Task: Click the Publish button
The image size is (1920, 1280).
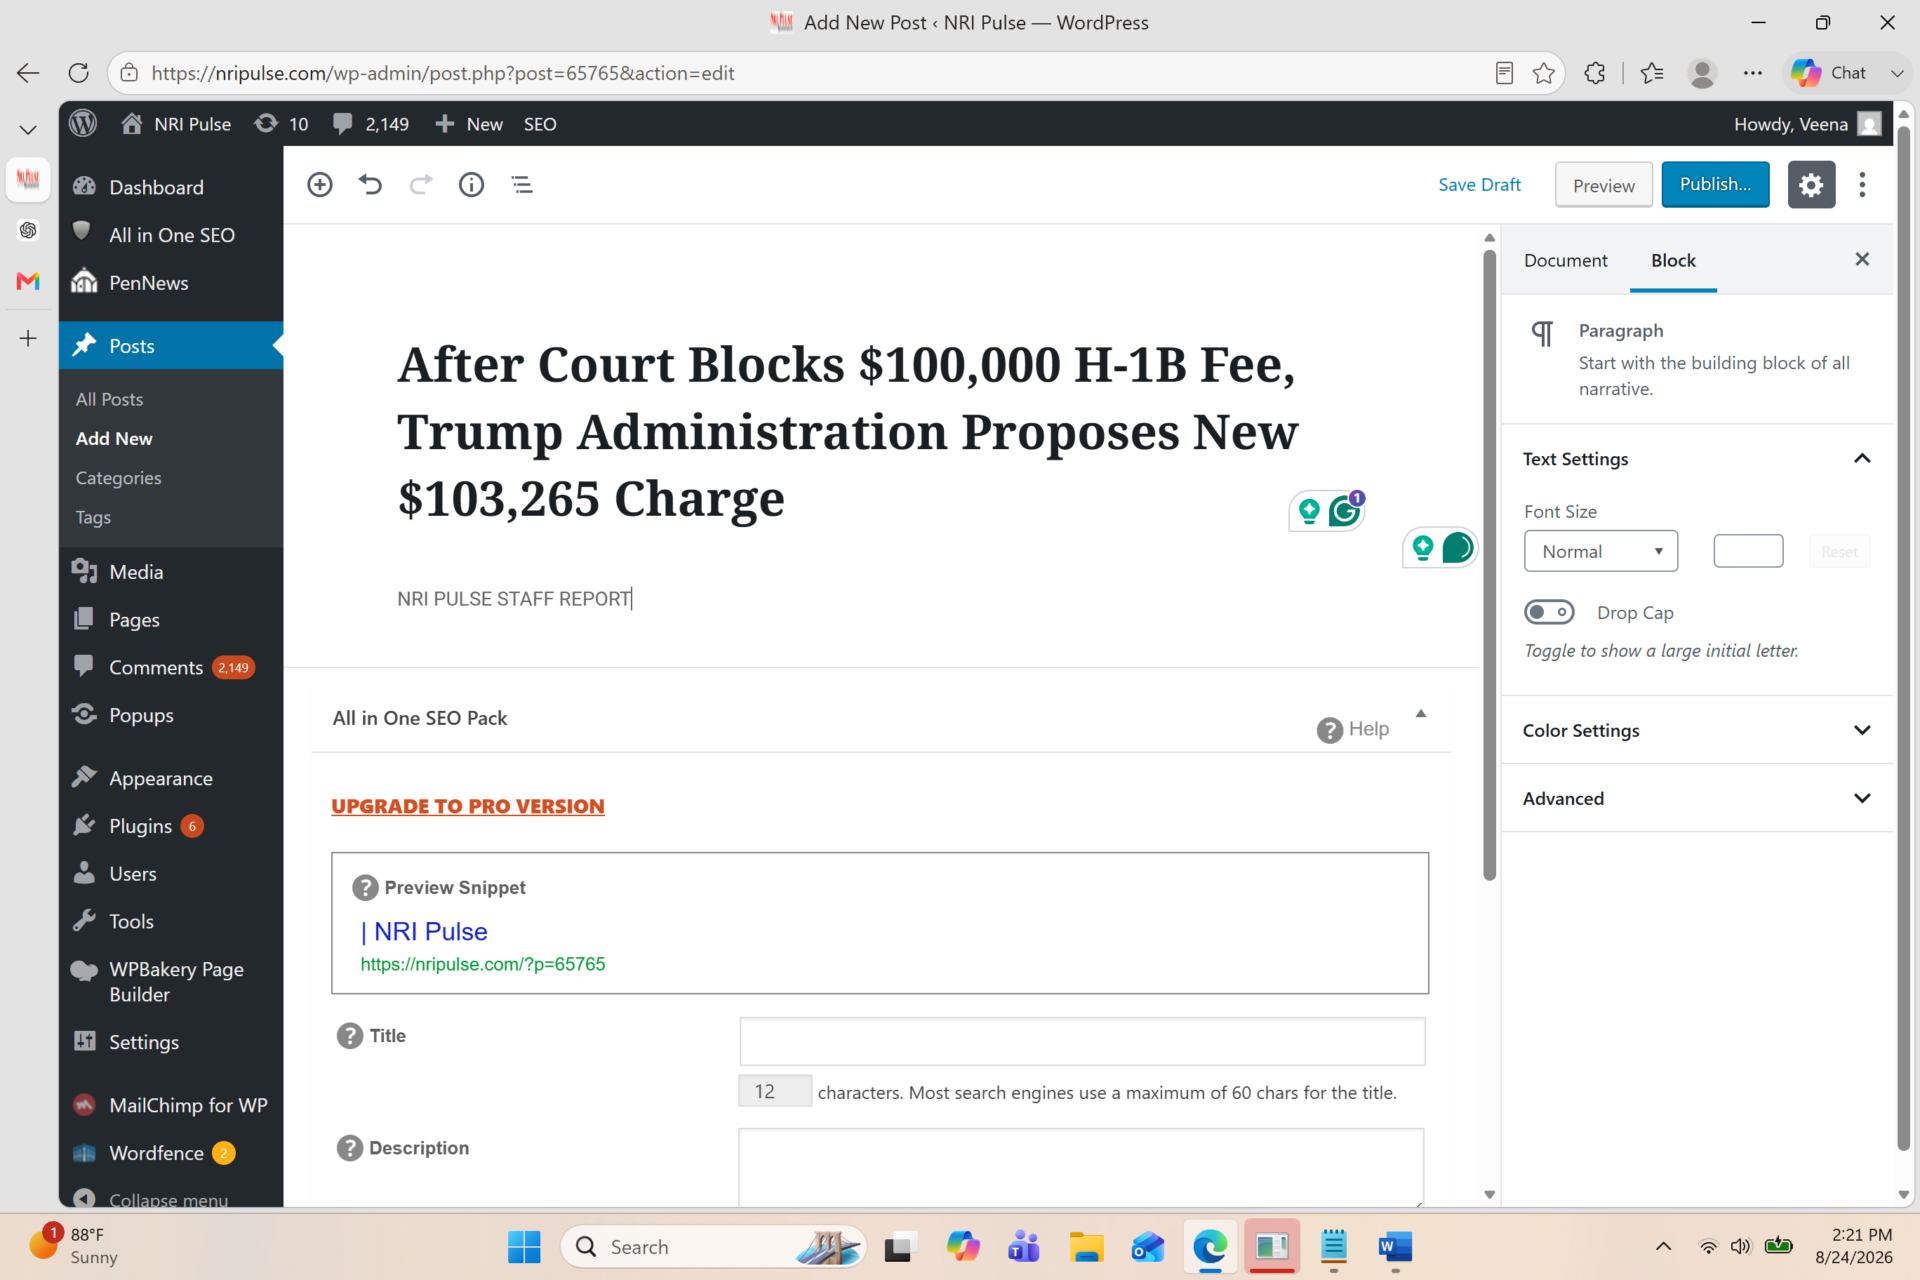Action: [1715, 185]
